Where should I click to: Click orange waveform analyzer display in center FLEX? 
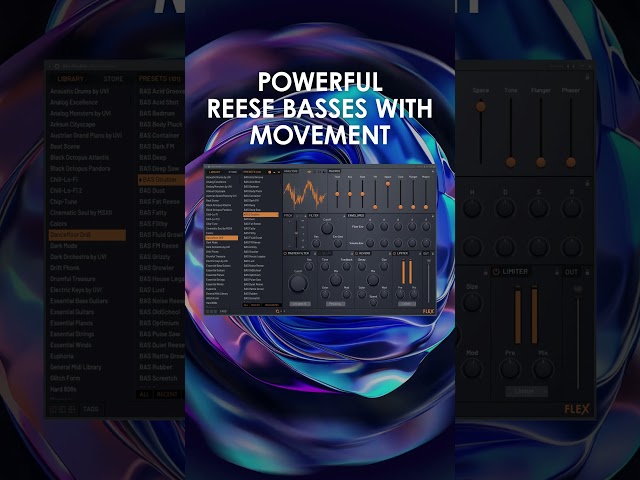305,193
